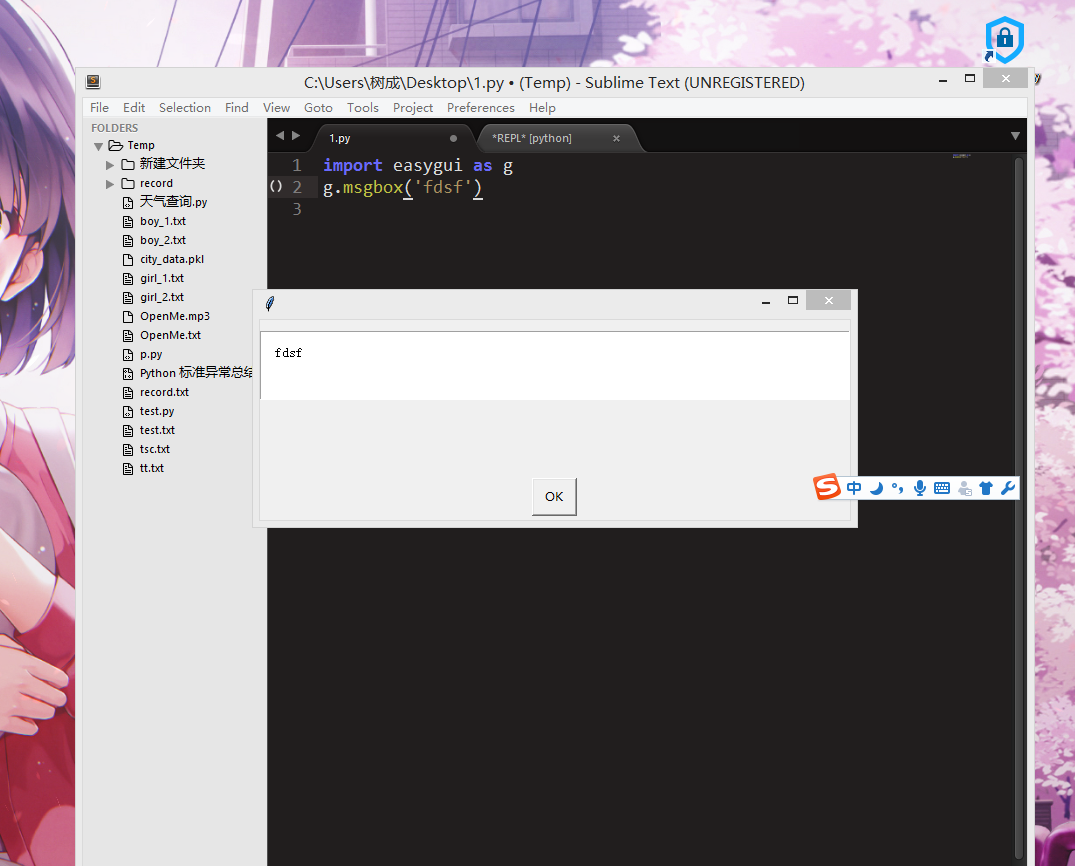Toggle the half-width moon icon

coord(876,488)
